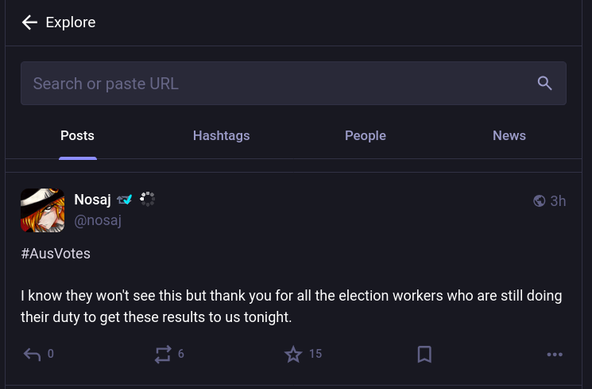Click the magnifying glass search icon
Image resolution: width=592 pixels, height=389 pixels.
point(544,83)
